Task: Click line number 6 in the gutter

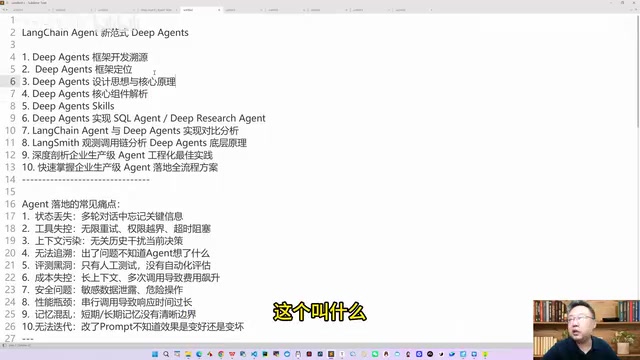Action: click(13, 82)
